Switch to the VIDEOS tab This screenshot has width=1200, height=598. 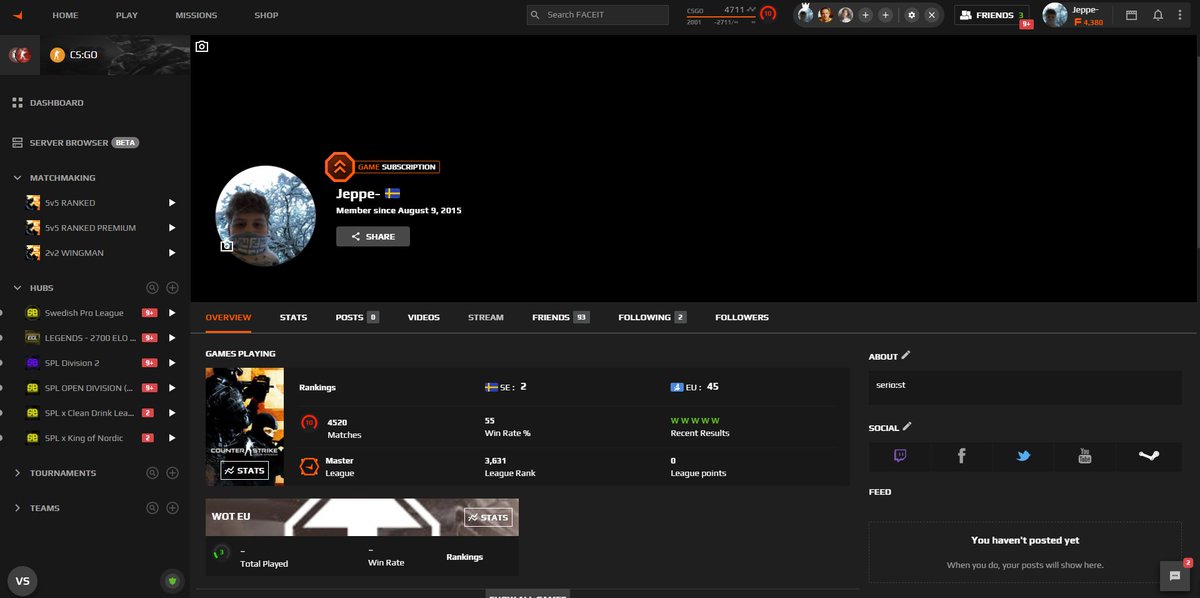pyautogui.click(x=424, y=317)
